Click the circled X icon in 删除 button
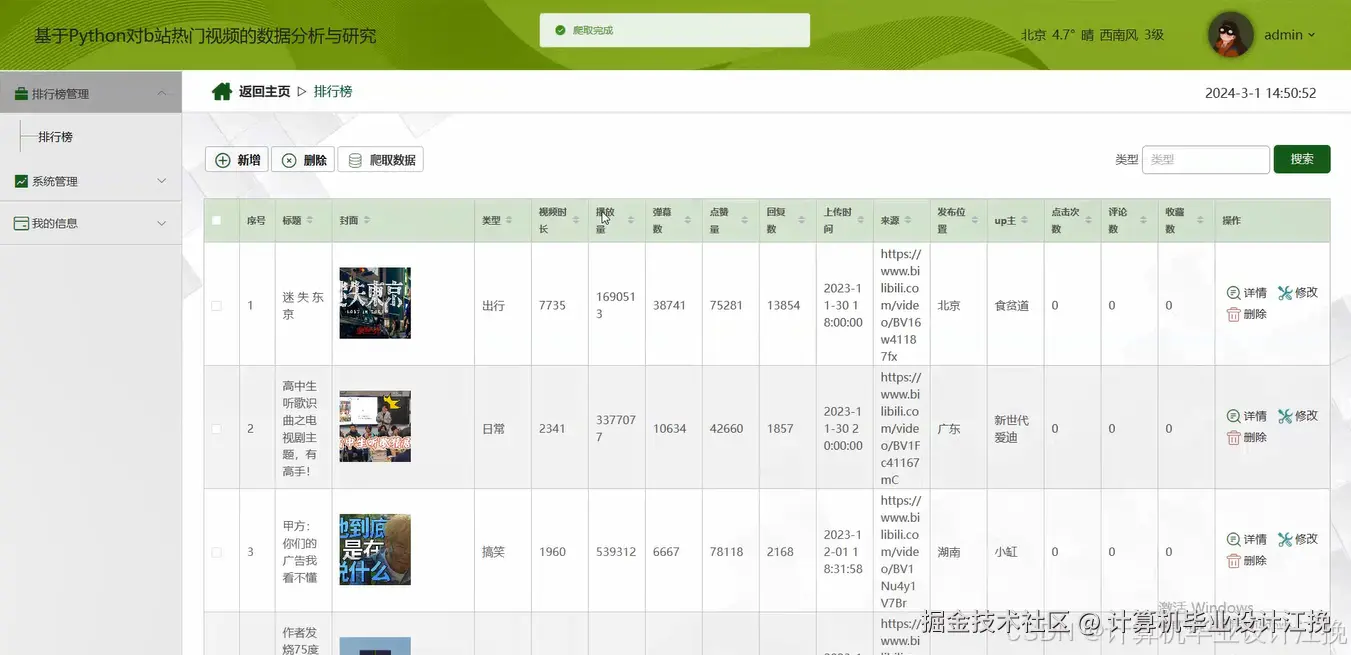Image resolution: width=1351 pixels, height=655 pixels. tap(289, 160)
